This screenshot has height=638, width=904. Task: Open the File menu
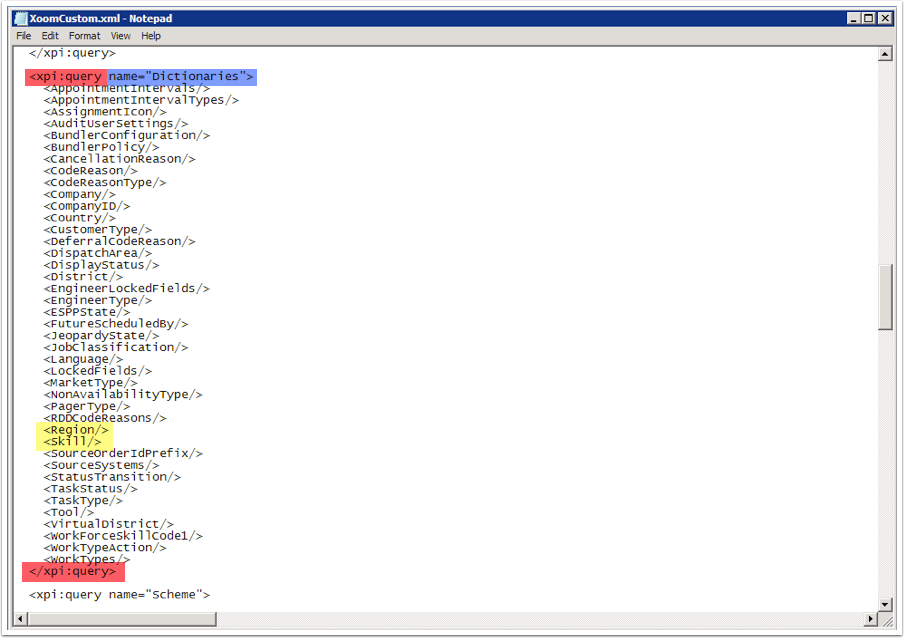coord(24,36)
